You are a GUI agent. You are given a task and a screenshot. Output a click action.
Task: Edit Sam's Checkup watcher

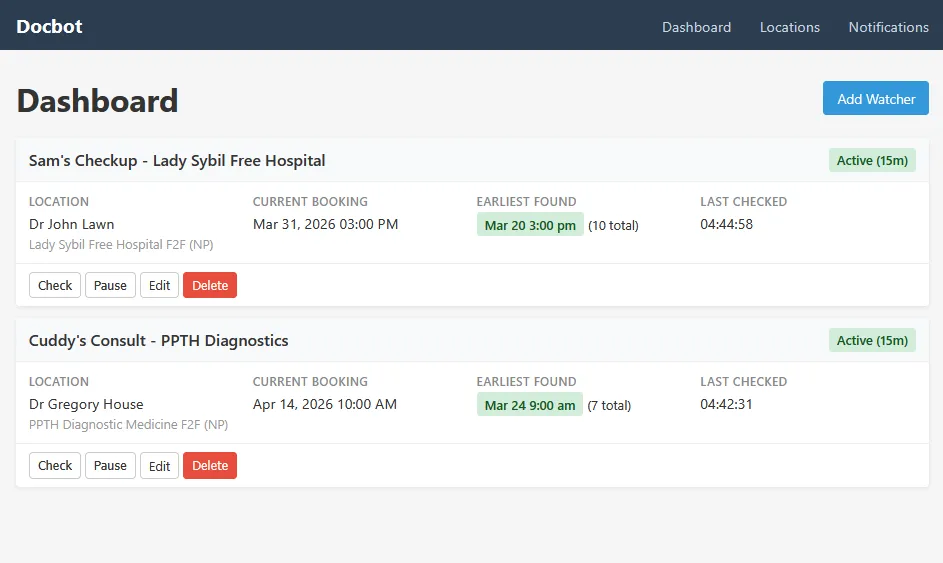tap(159, 285)
